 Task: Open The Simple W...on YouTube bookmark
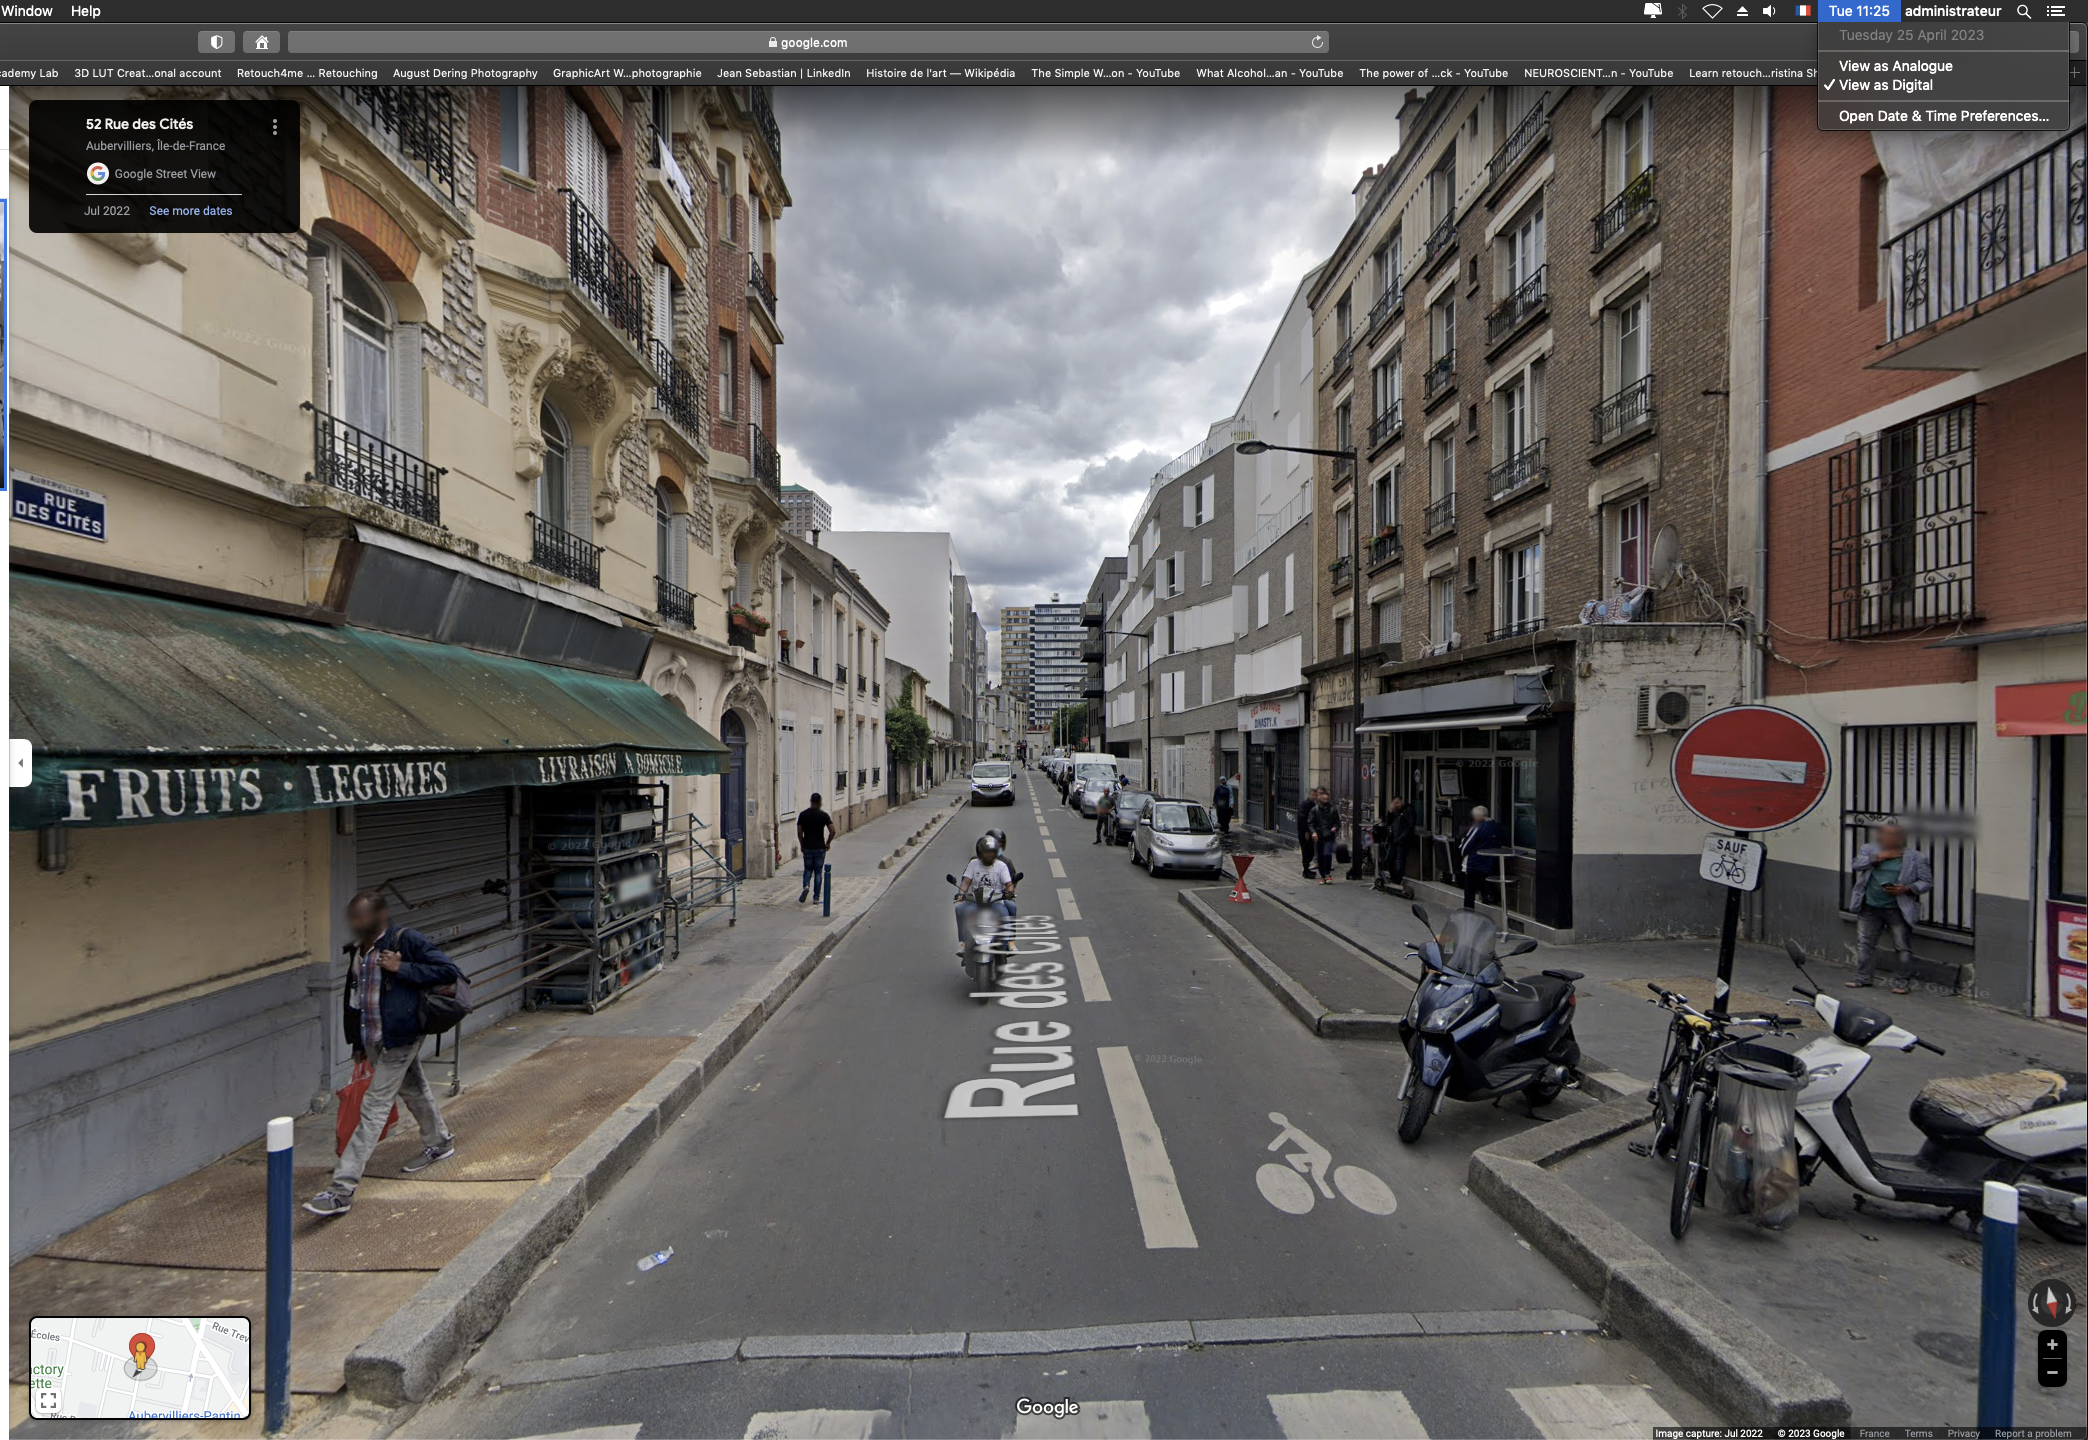[x=1105, y=73]
